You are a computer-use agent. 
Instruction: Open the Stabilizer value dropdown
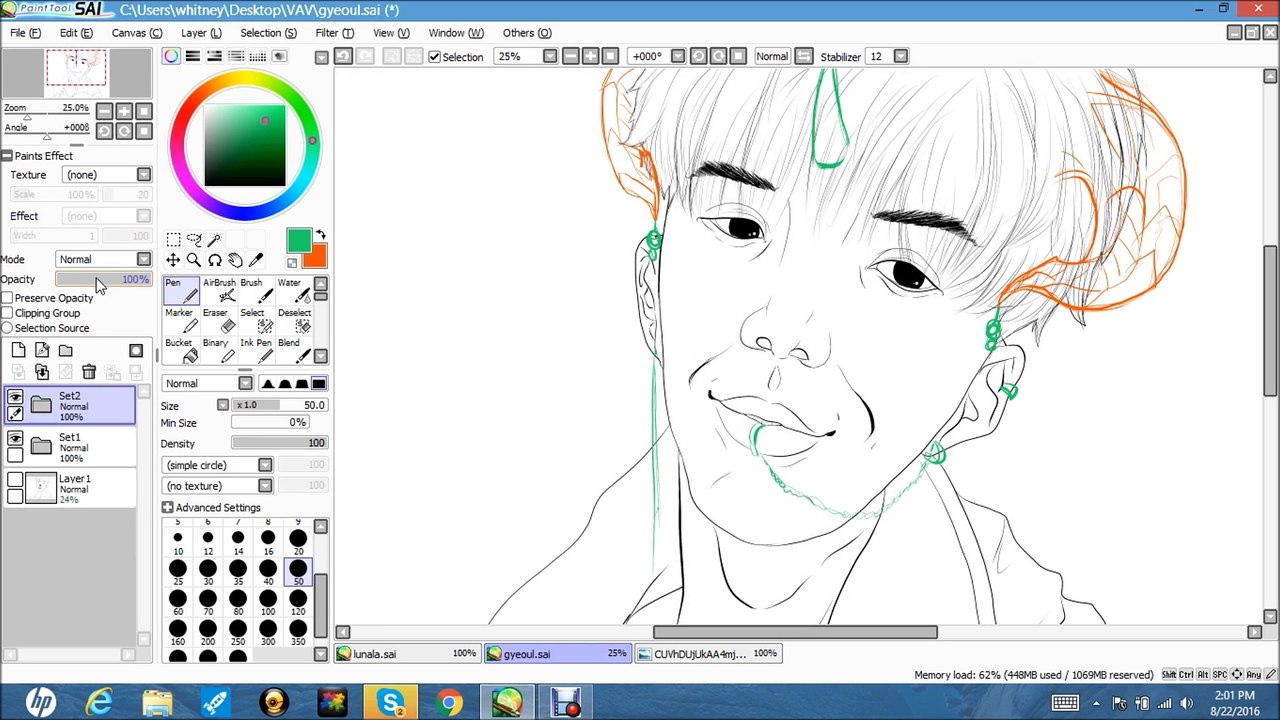coord(900,56)
